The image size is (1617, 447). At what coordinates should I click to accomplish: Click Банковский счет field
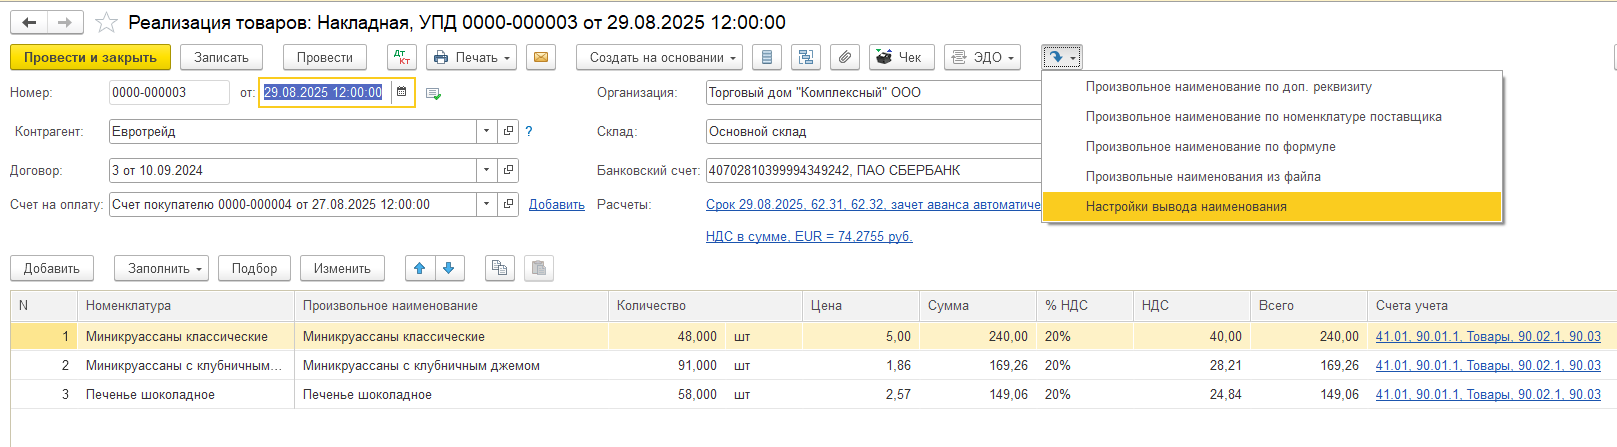[x=873, y=170]
